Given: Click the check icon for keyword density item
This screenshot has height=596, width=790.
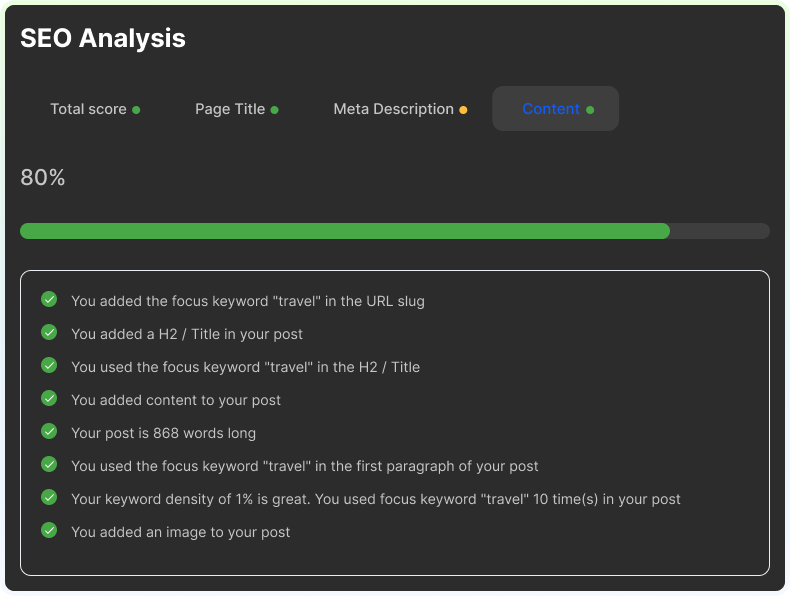Looking at the screenshot, I should click(x=49, y=498).
